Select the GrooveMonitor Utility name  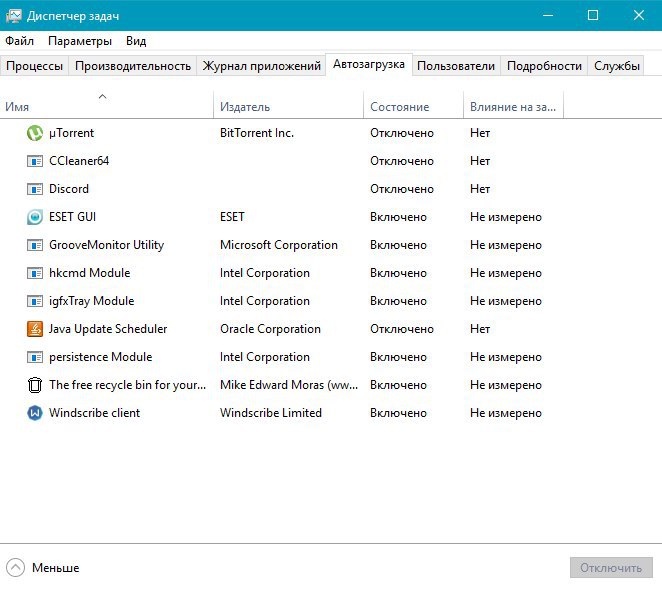106,245
